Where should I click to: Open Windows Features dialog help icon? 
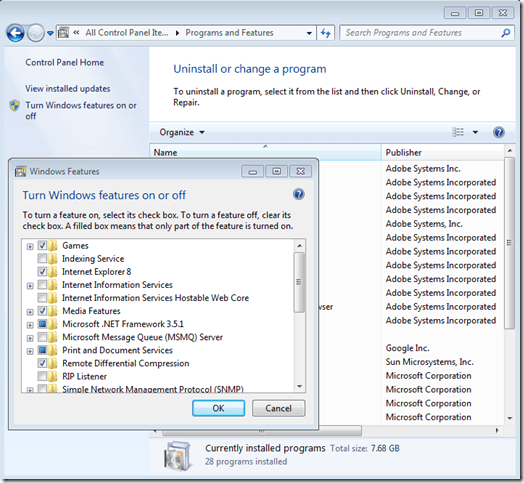[298, 194]
